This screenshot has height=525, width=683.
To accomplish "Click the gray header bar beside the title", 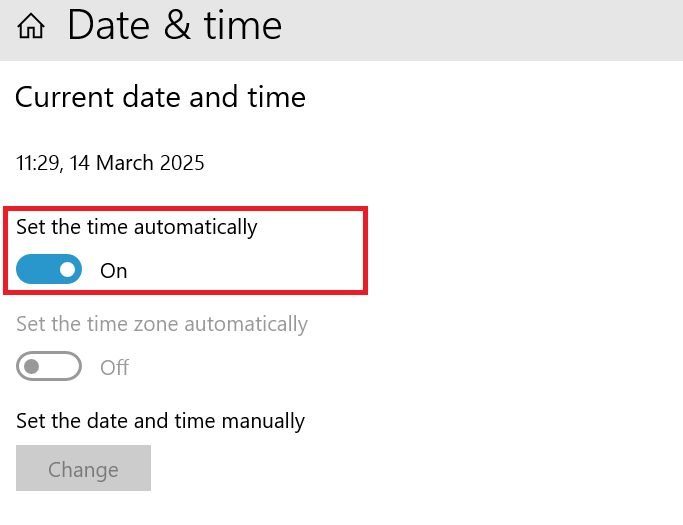I will 480,28.
